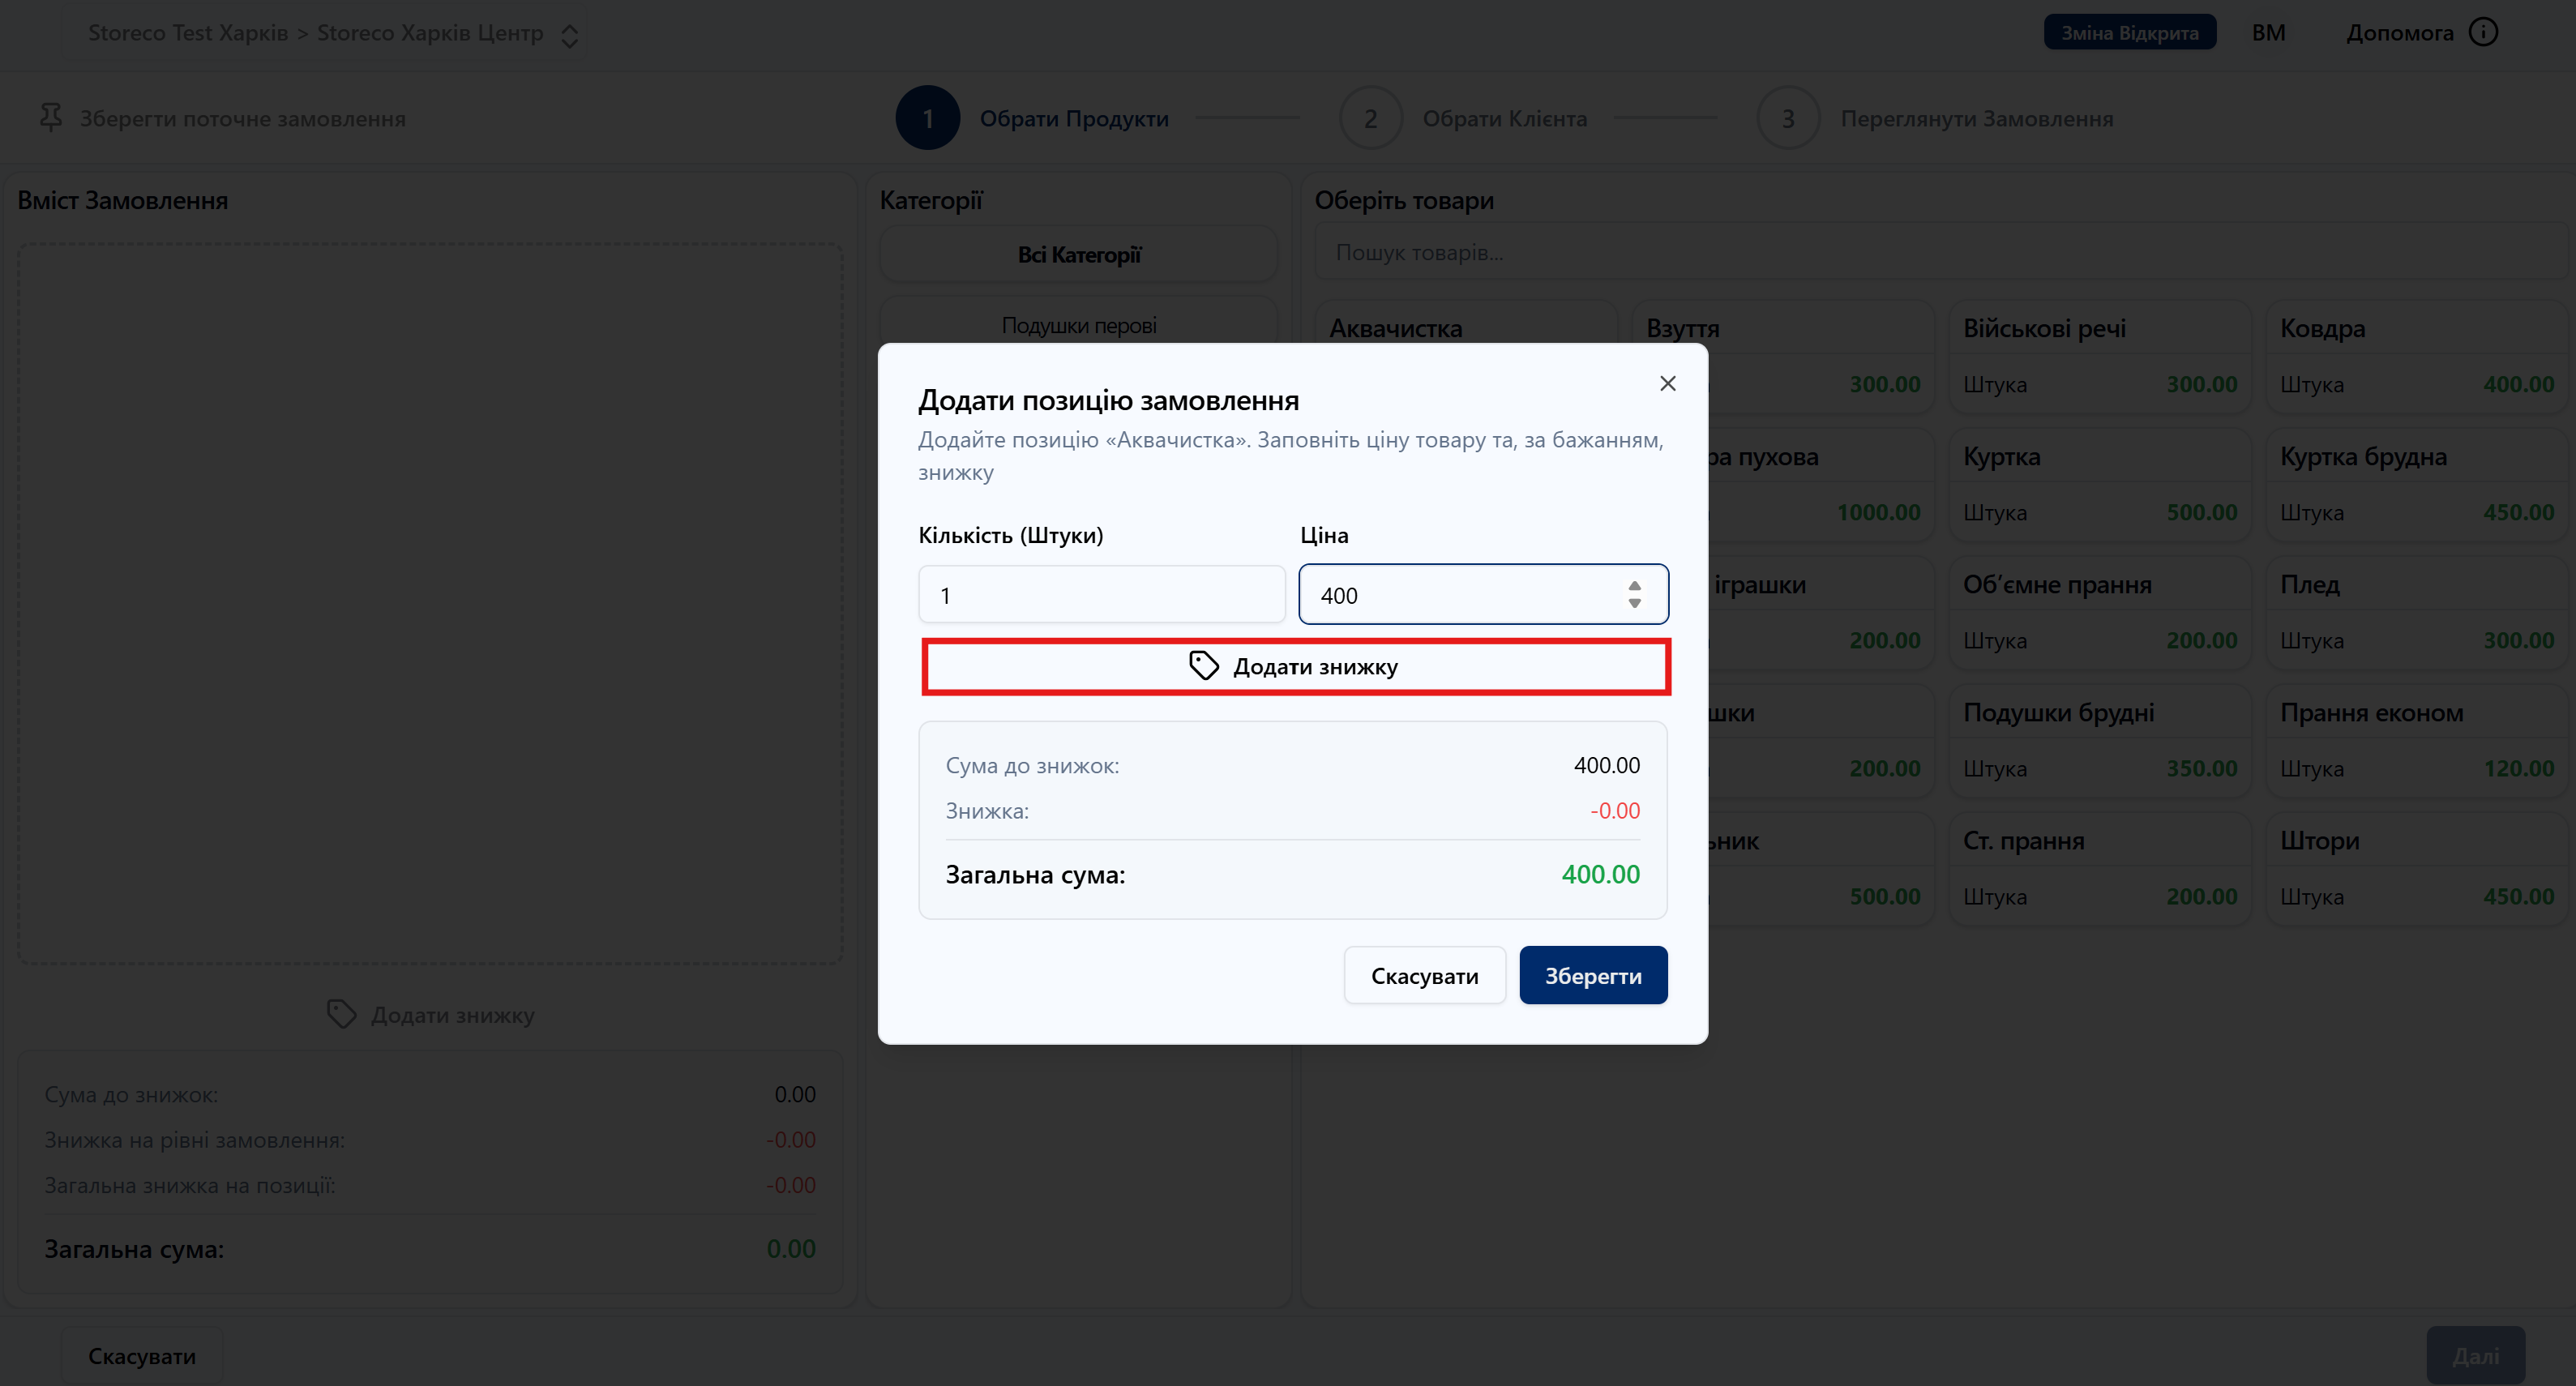Click the pin icon to save current order
Viewport: 2576px width, 1386px height.
click(50, 118)
